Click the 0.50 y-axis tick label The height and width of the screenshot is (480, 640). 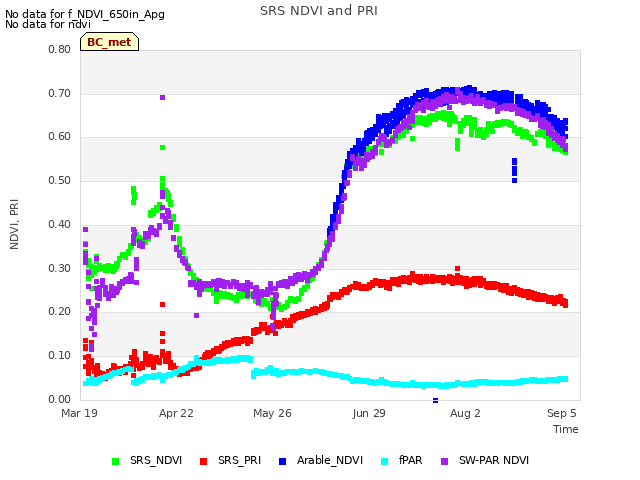tap(60, 180)
